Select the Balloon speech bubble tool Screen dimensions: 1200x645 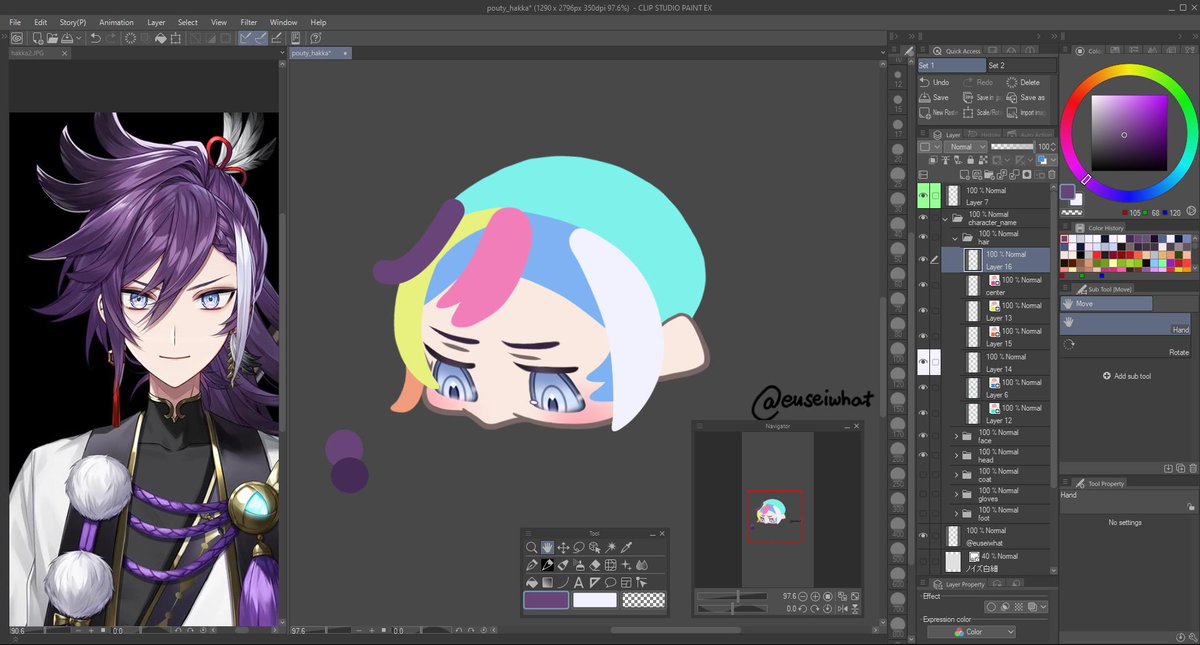point(610,582)
